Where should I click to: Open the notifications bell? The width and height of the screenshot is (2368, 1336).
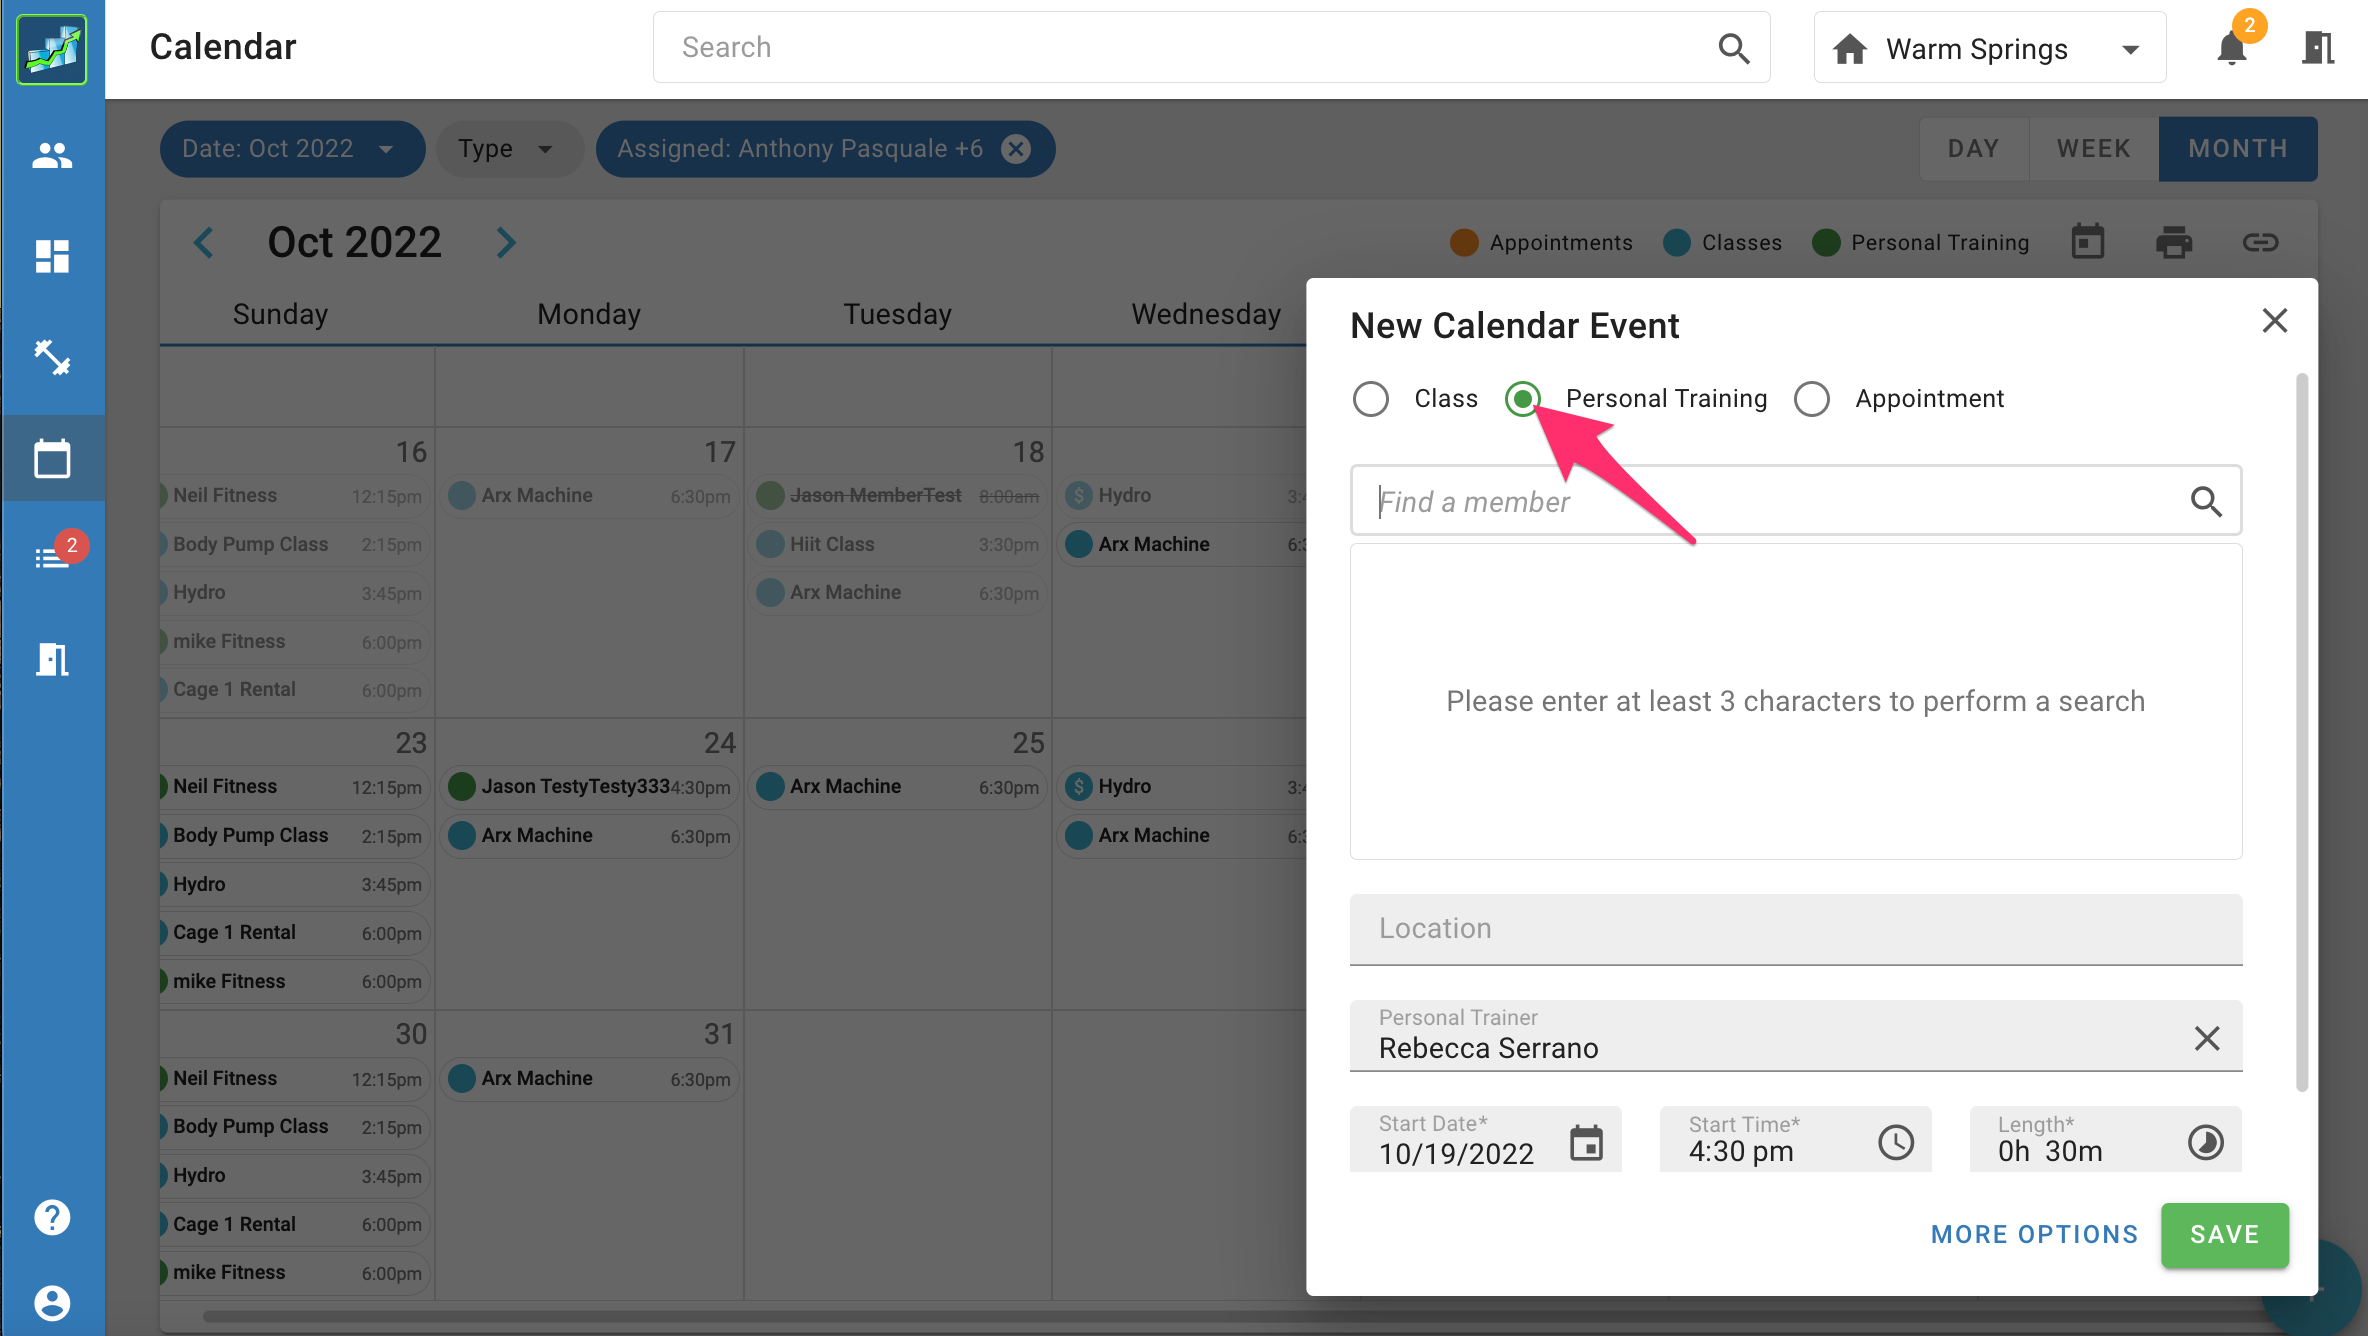coord(2230,47)
